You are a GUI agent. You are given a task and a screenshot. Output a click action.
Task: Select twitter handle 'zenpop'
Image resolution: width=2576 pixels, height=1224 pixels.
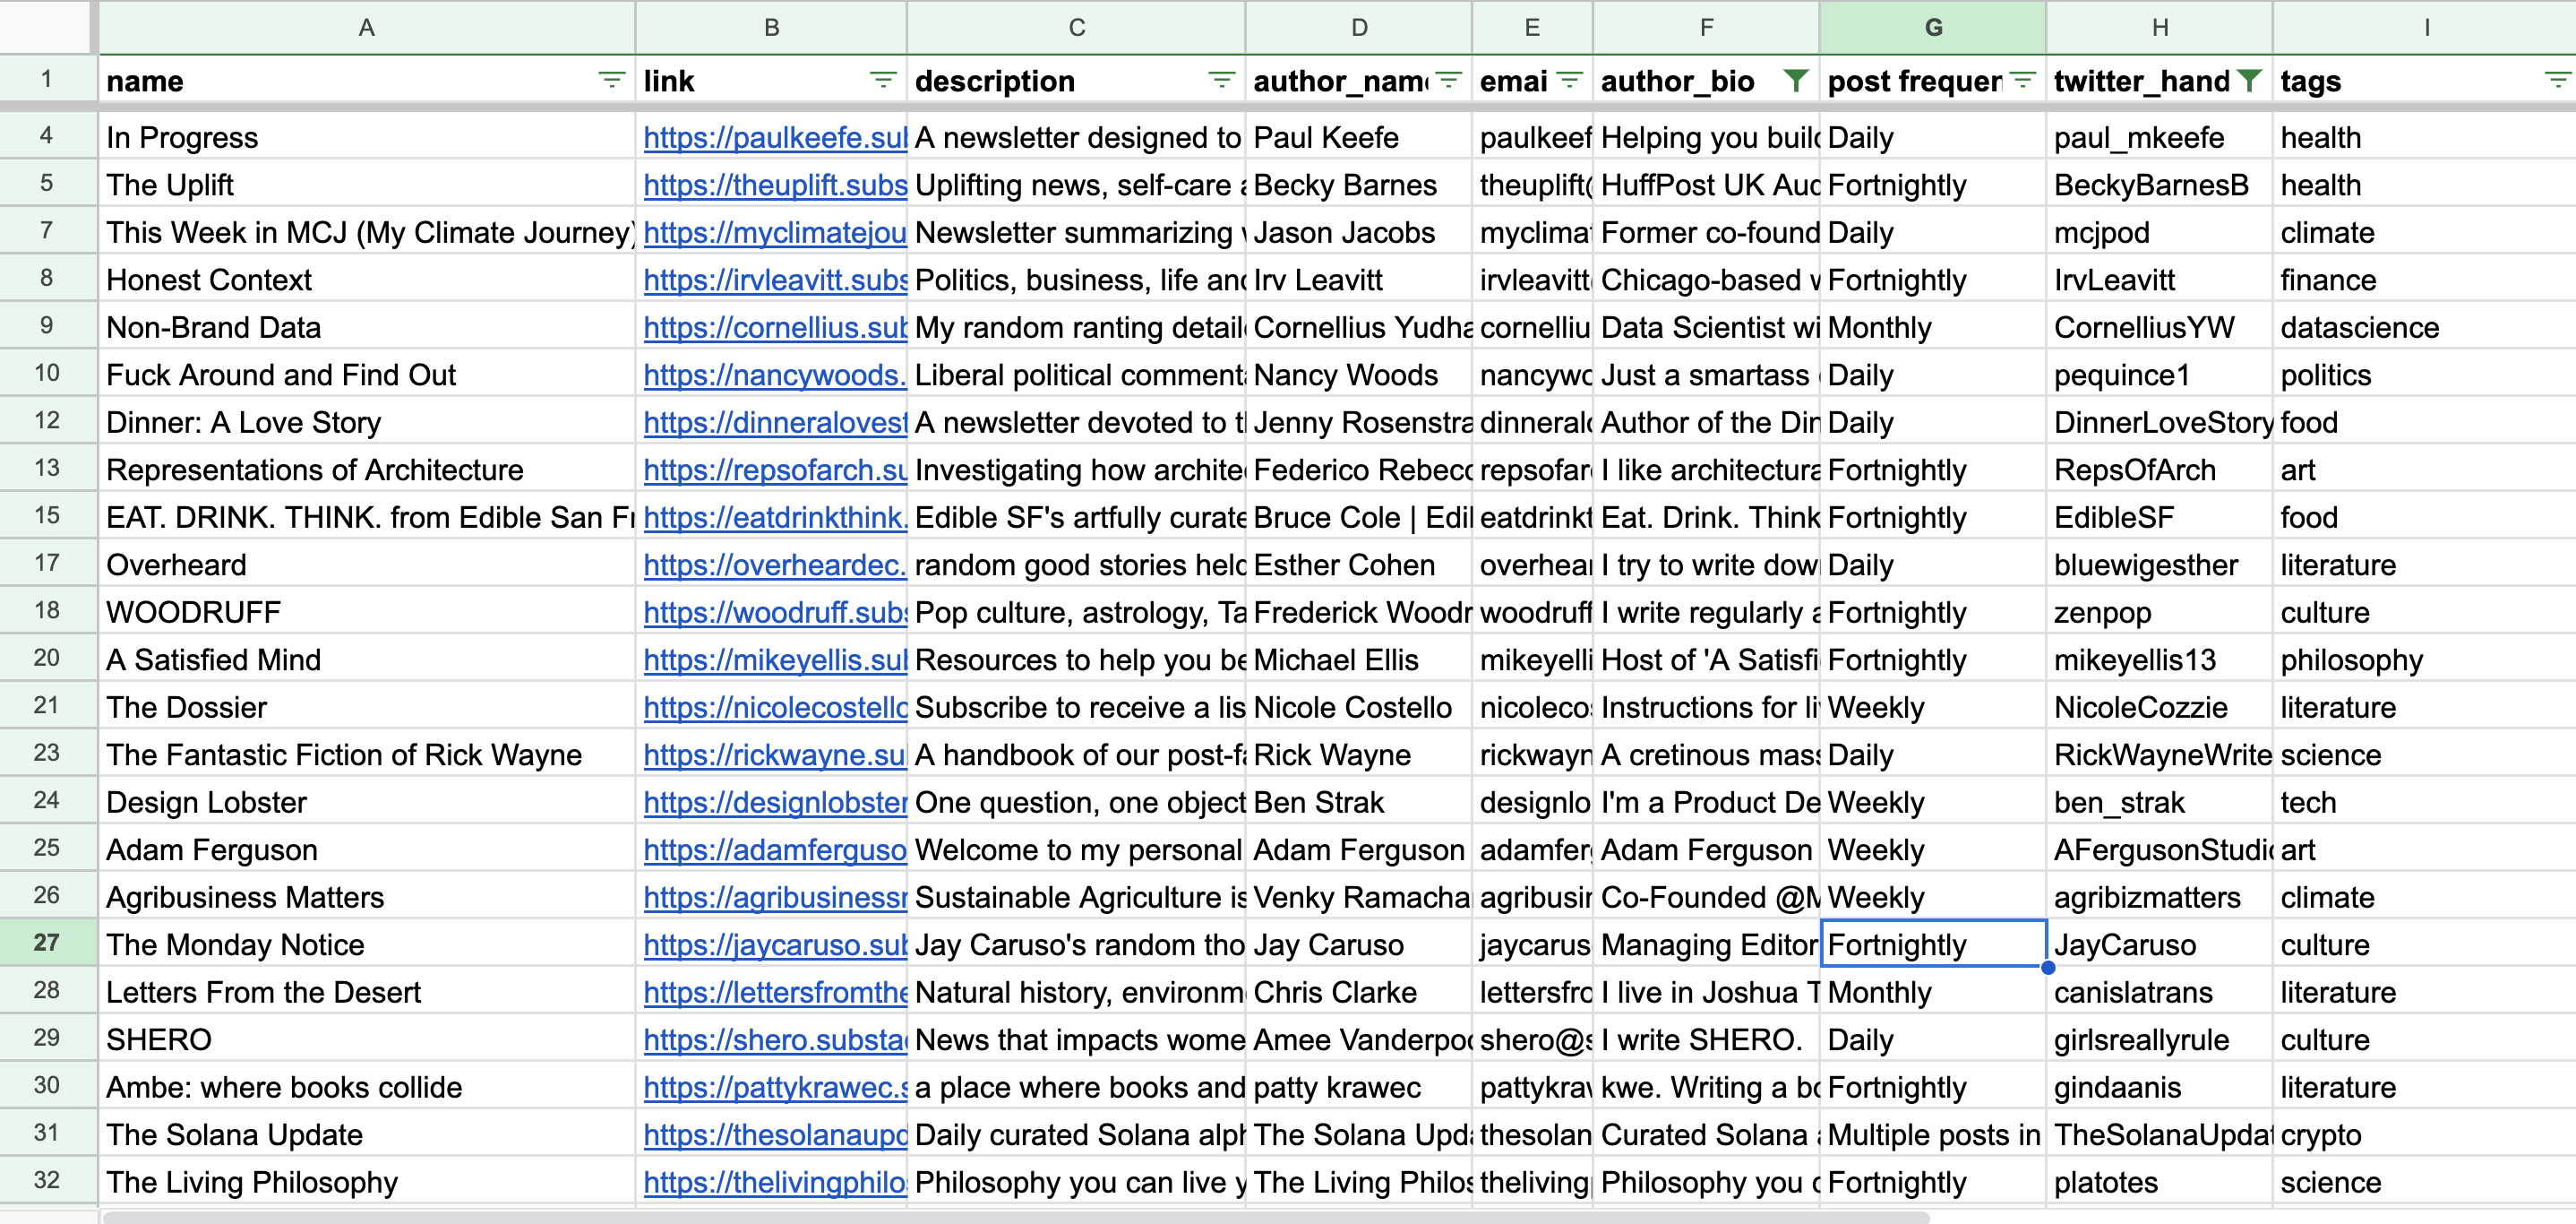(2160, 612)
